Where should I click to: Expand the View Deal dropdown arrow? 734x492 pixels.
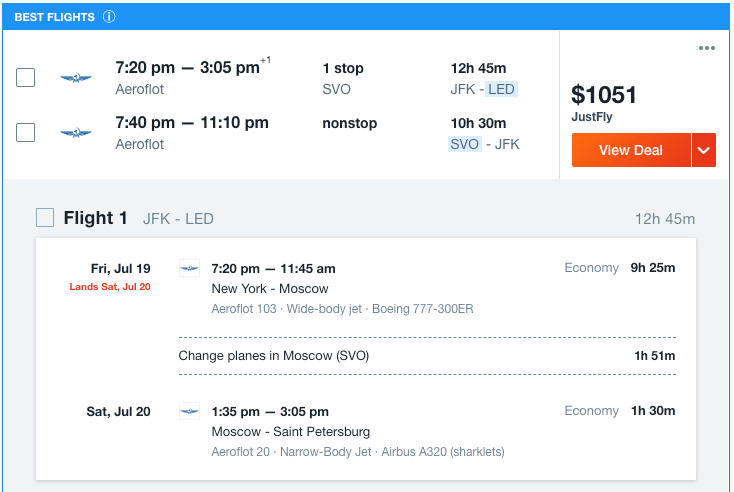704,150
